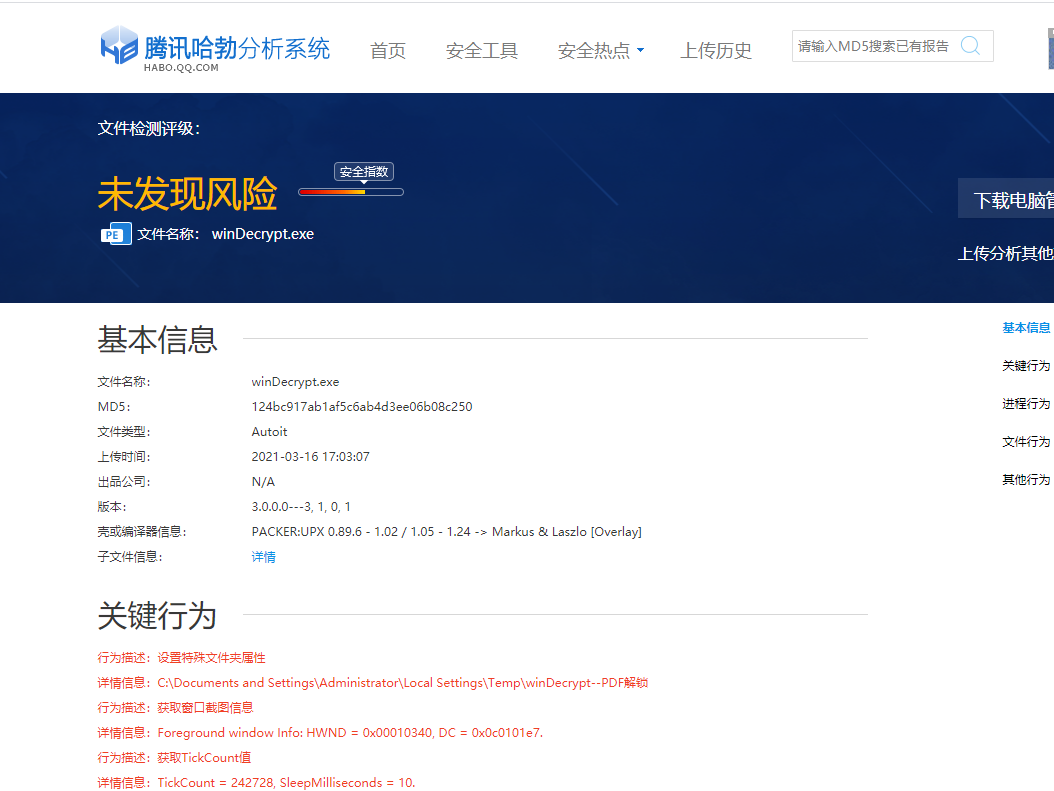Select 其他行为 in side navigation
Screen dimensions: 1054x791
(x=1026, y=480)
